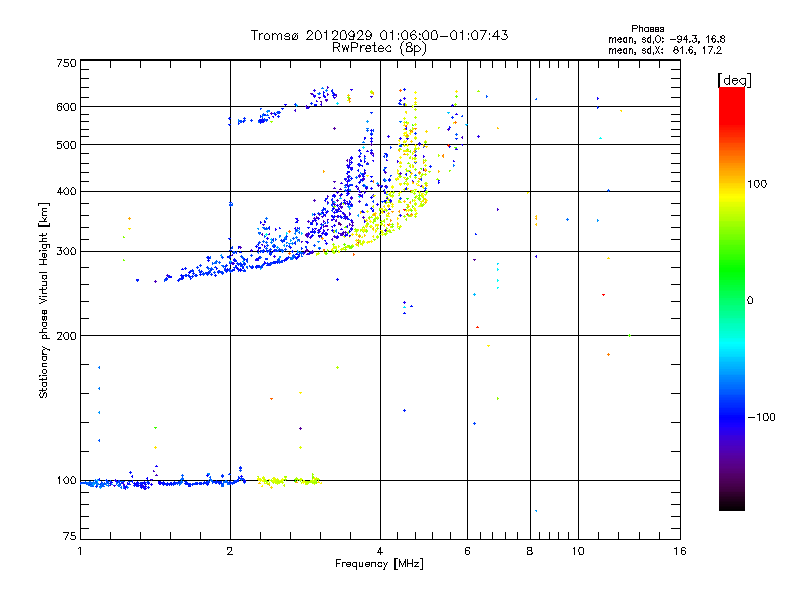Click the x-axis tick label '6'
Image resolution: width=800 pixels, height=600 pixels.
pyautogui.click(x=467, y=551)
